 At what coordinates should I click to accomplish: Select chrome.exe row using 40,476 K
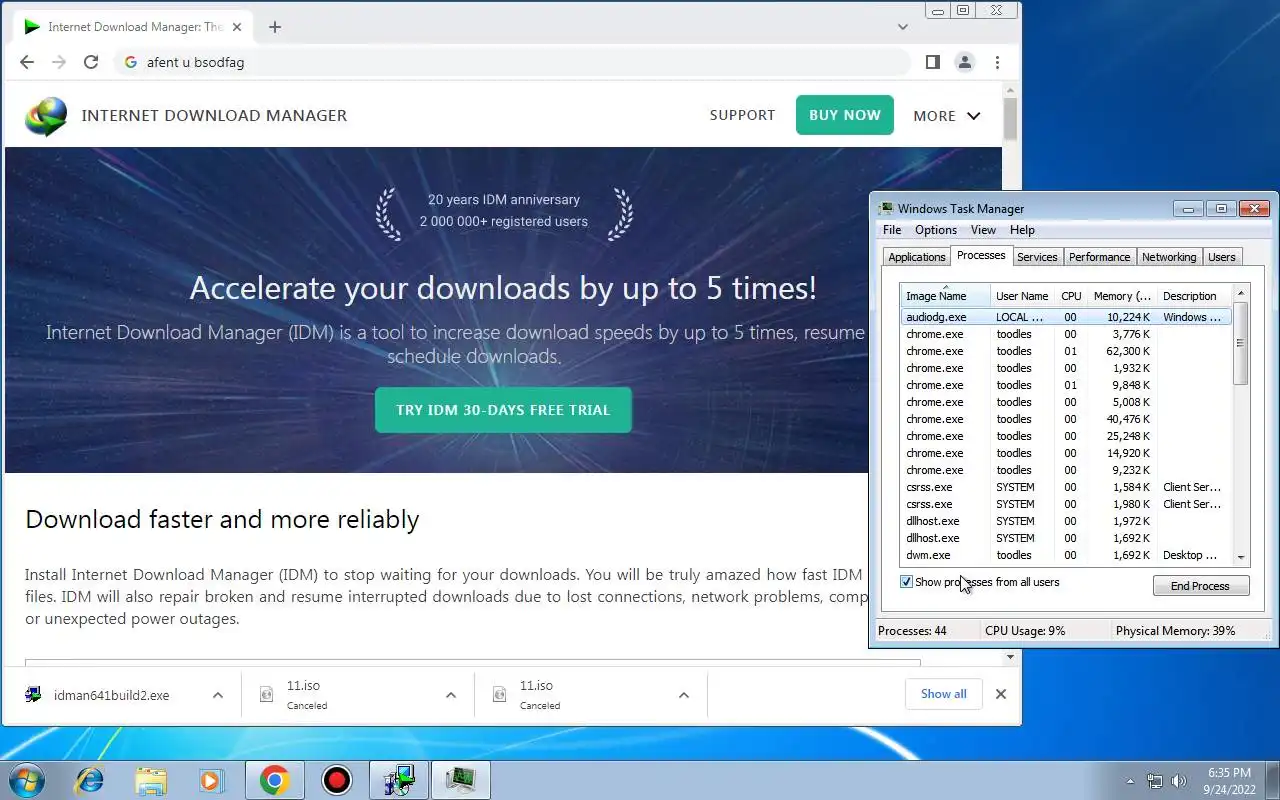click(1066, 419)
